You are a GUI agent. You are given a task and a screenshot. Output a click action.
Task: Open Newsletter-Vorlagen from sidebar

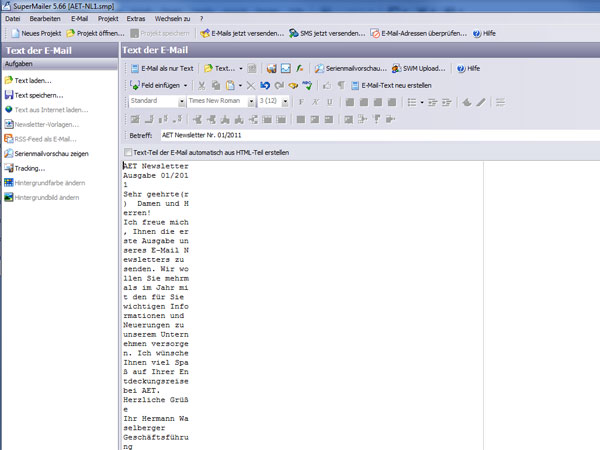[x=42, y=124]
